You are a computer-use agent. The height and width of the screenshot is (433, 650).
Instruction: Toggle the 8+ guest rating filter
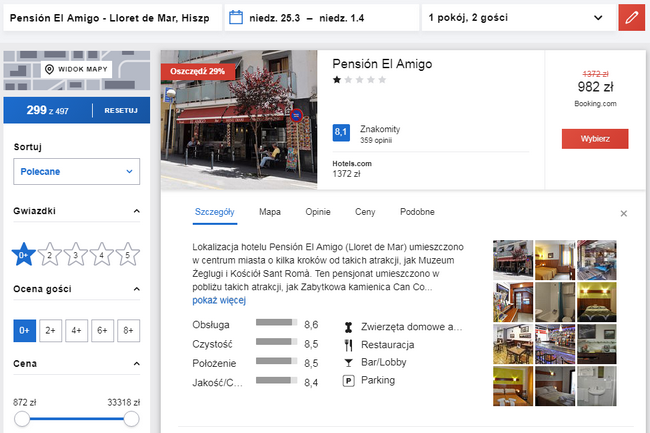129,331
